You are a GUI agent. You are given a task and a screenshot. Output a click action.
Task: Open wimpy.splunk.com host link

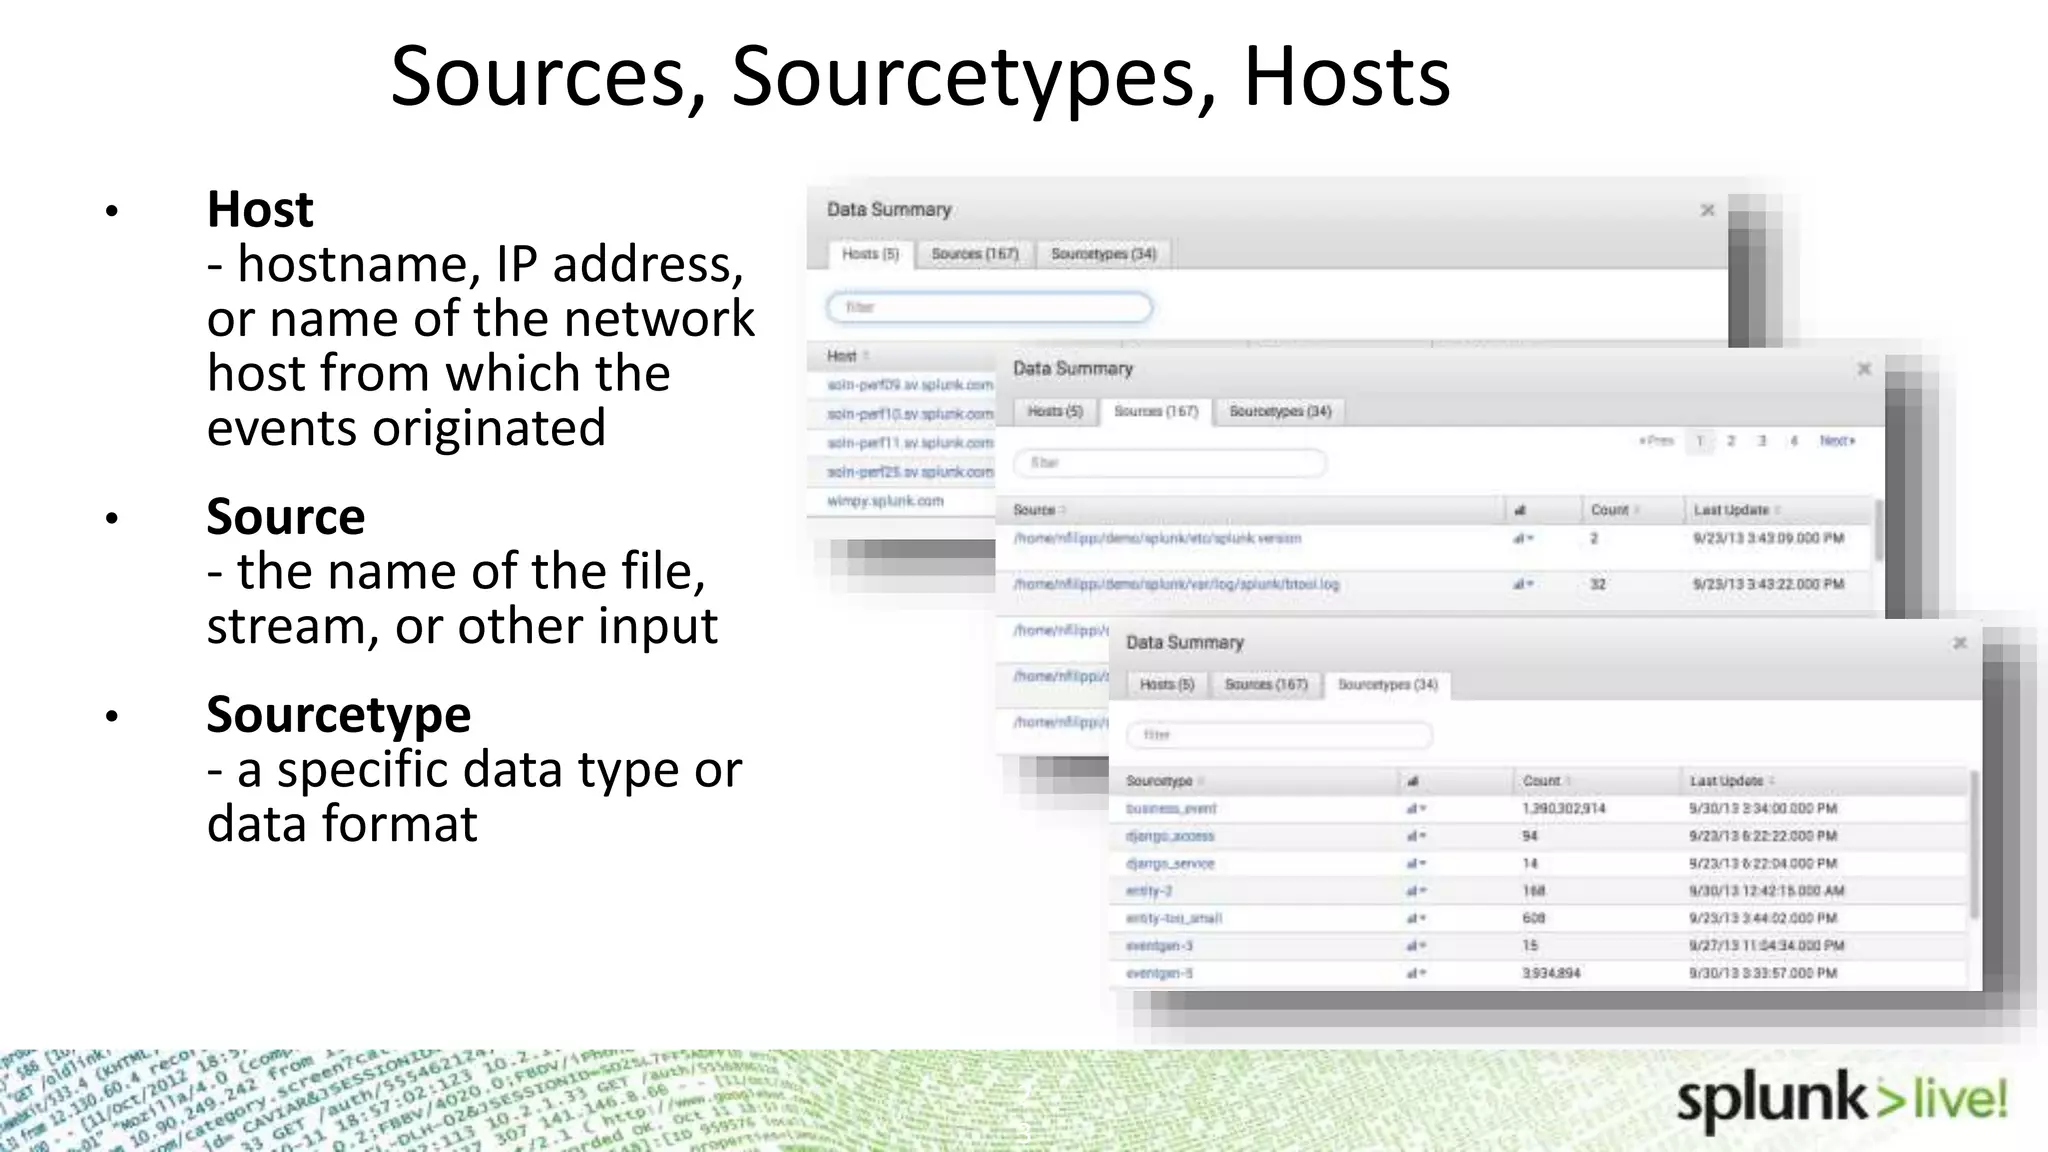click(x=885, y=501)
